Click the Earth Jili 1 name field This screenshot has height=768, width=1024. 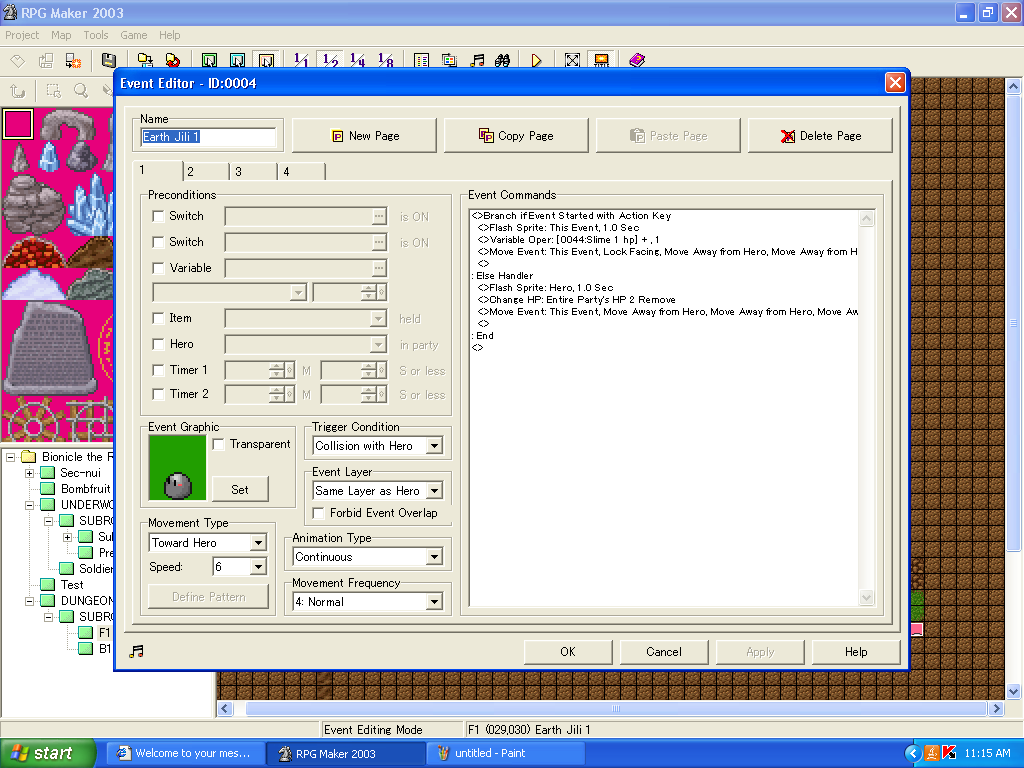point(208,137)
